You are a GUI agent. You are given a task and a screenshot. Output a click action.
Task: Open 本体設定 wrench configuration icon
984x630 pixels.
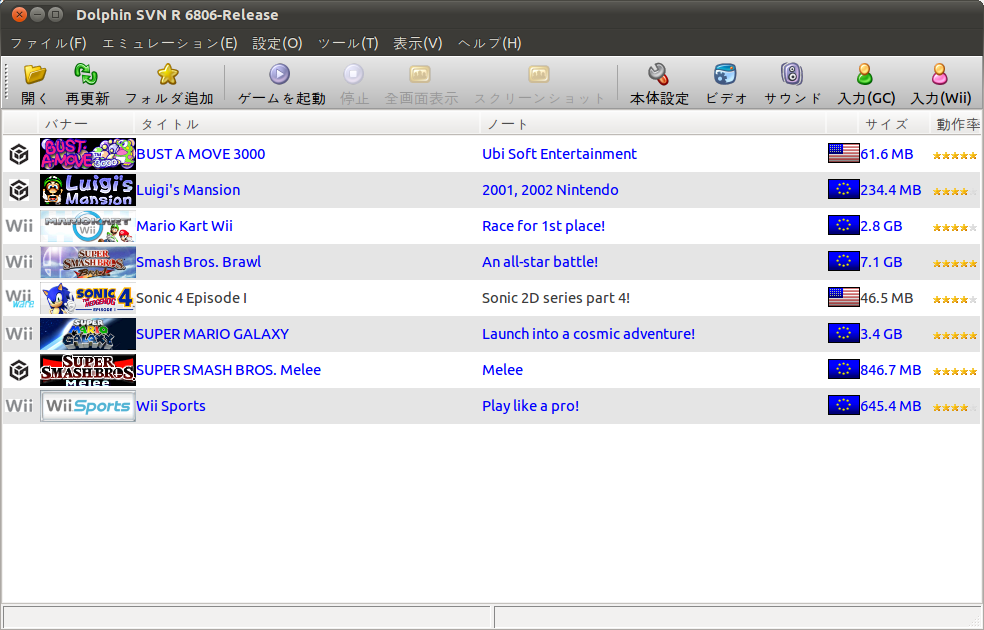659,75
